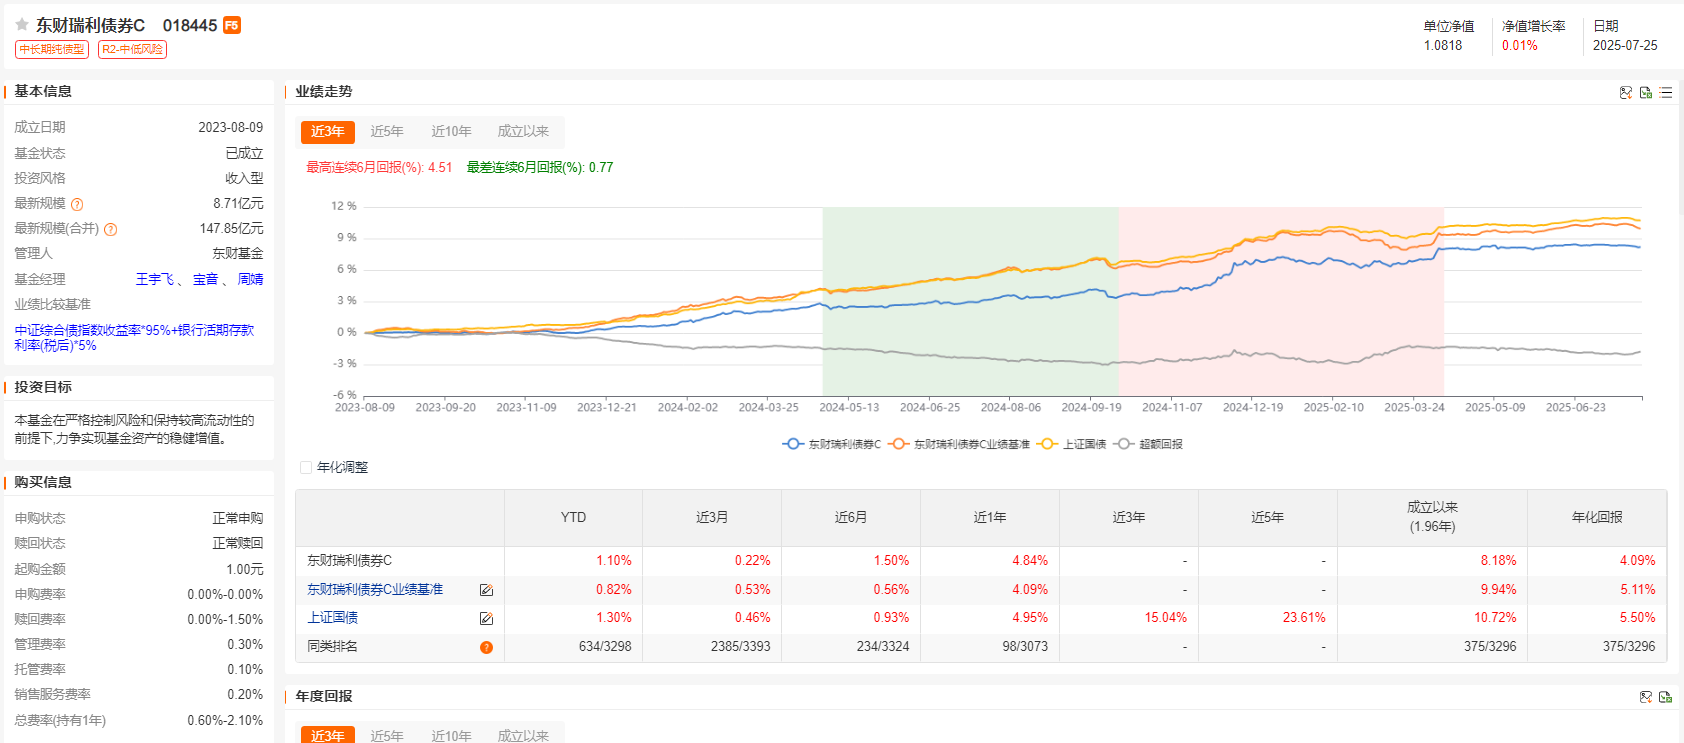Image resolution: width=1684 pixels, height=743 pixels.
Task: Select 近3年 tab in 业绩走势
Action: pos(327,131)
